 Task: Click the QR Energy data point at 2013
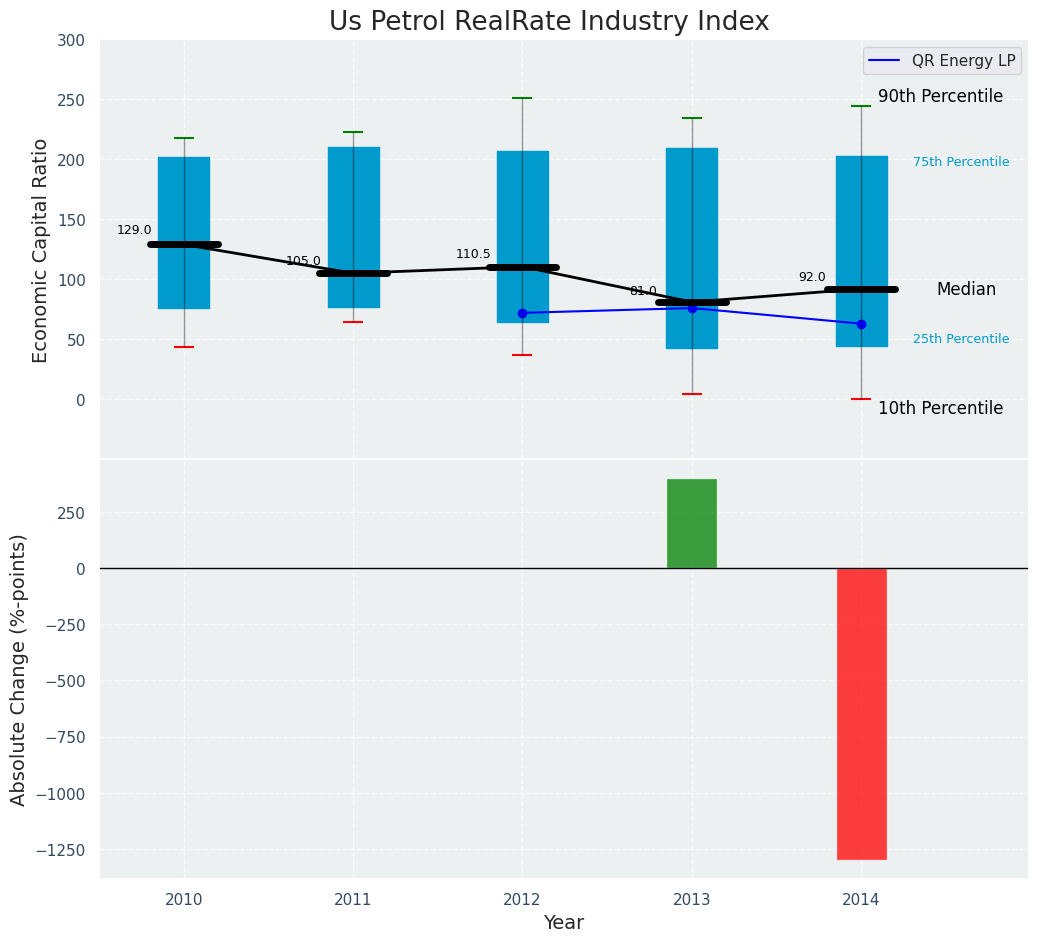[x=692, y=308]
